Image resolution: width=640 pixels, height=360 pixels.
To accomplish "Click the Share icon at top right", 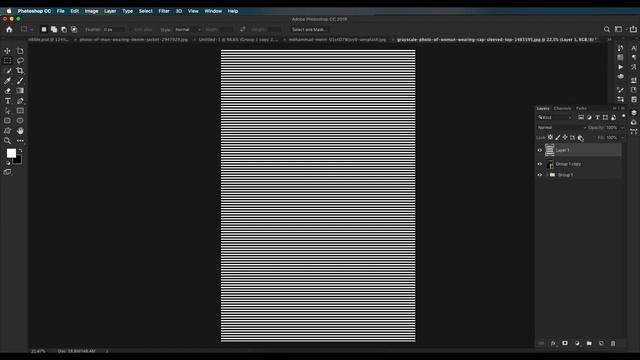I will pos(633,29).
